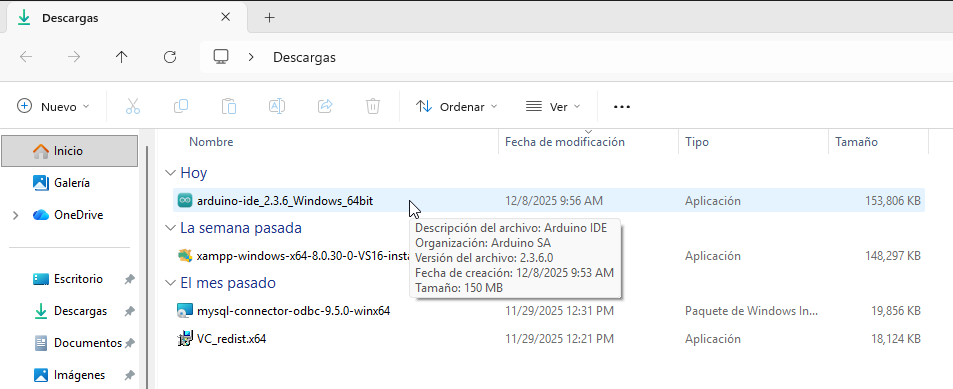Click the pin icon next to Descargas
The image size is (953, 389).
[x=129, y=311]
